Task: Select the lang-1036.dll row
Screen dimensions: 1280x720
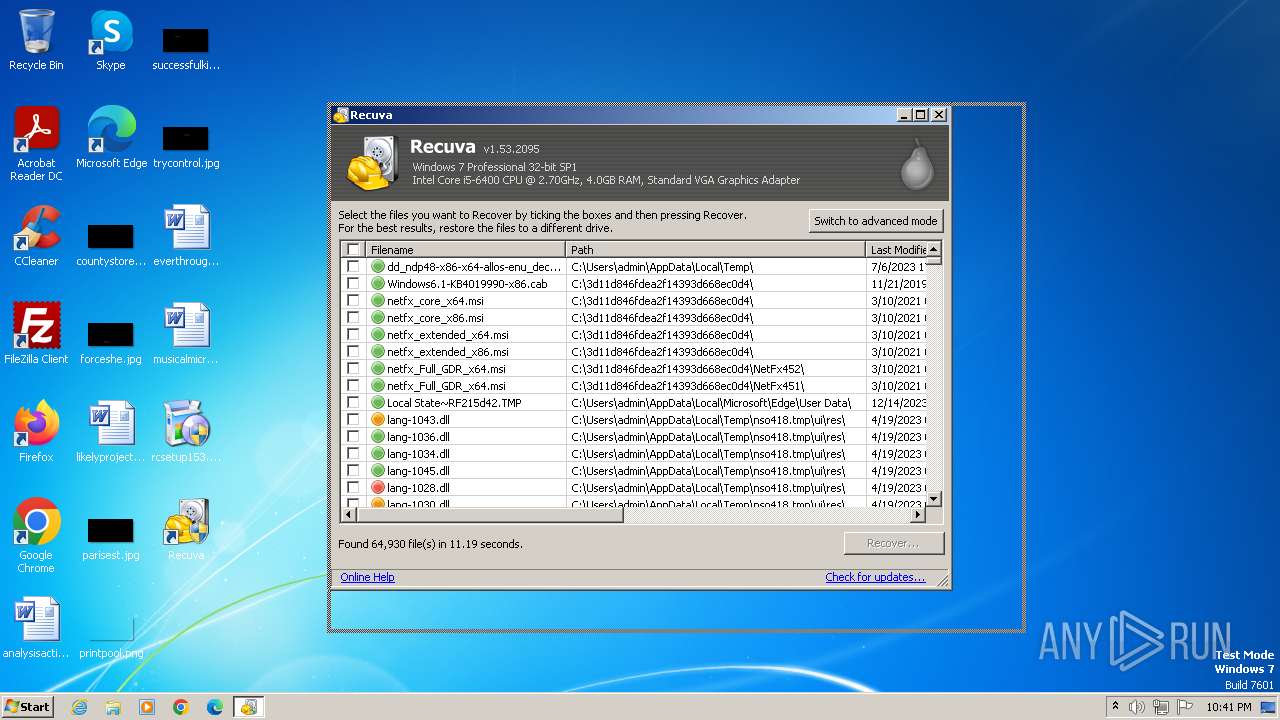Action: [x=634, y=437]
